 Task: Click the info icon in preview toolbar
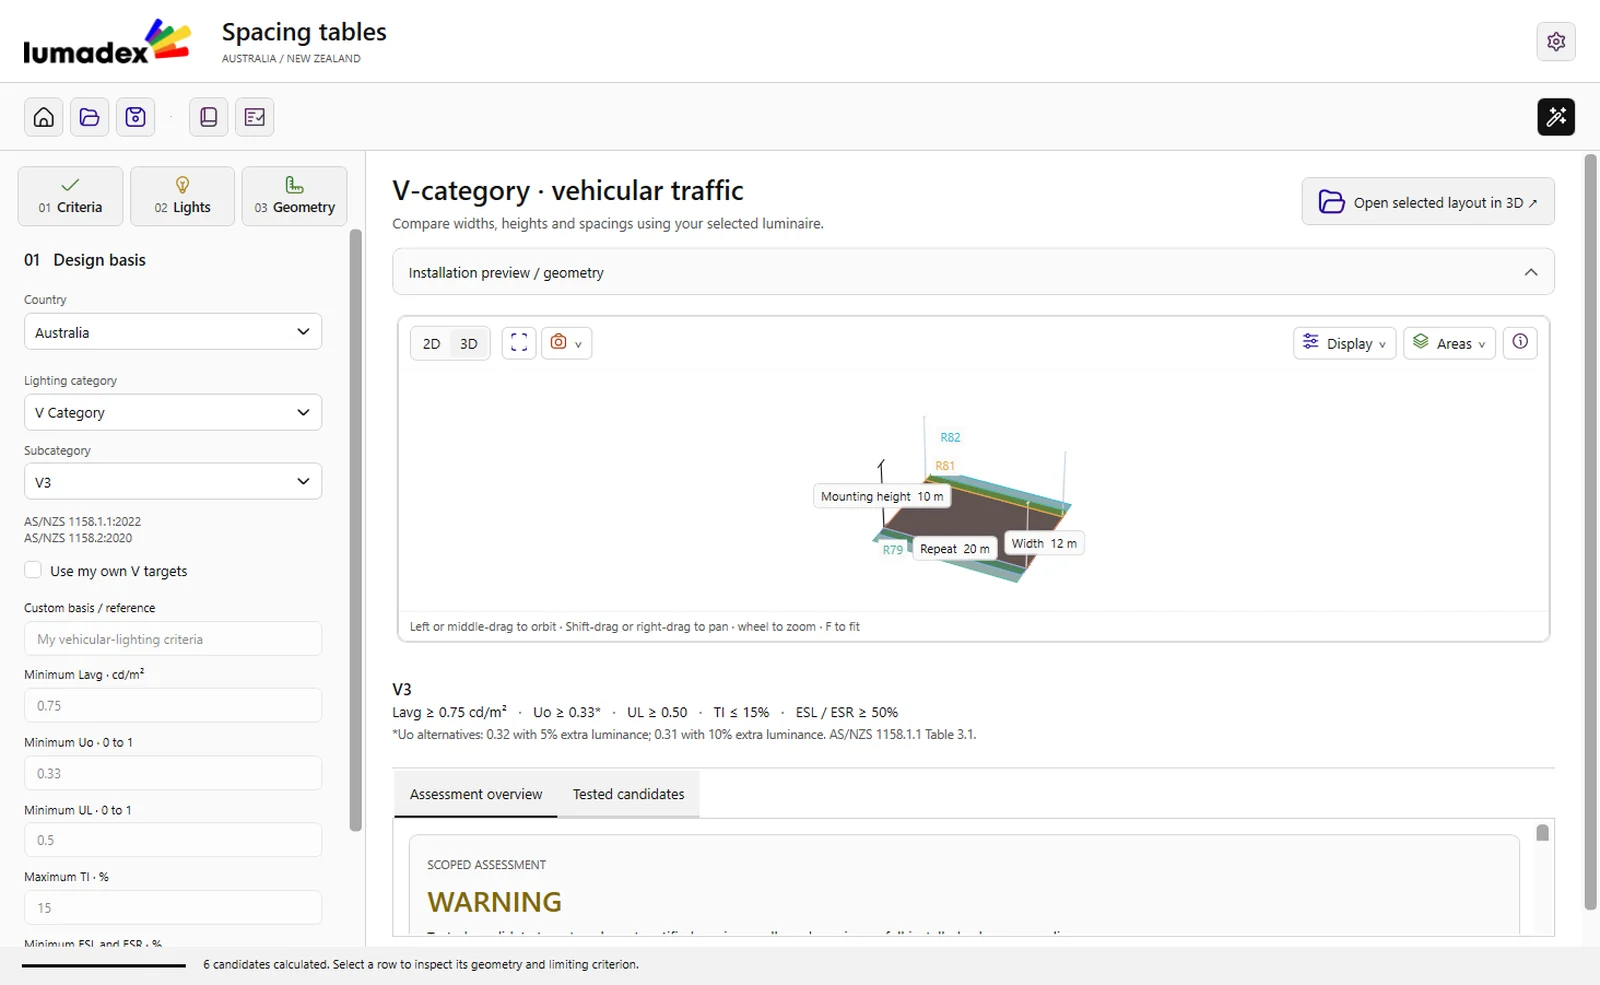(x=1520, y=342)
